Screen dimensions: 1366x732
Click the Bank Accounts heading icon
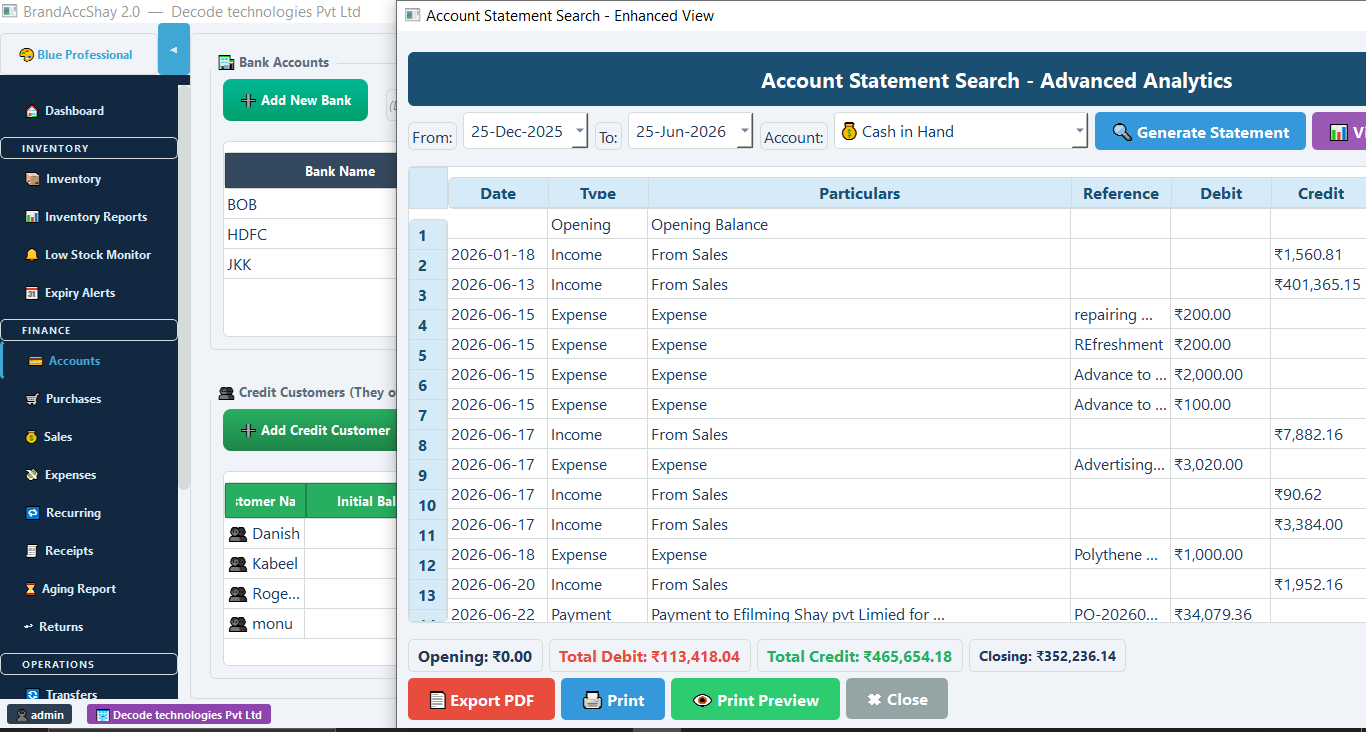pyautogui.click(x=227, y=62)
